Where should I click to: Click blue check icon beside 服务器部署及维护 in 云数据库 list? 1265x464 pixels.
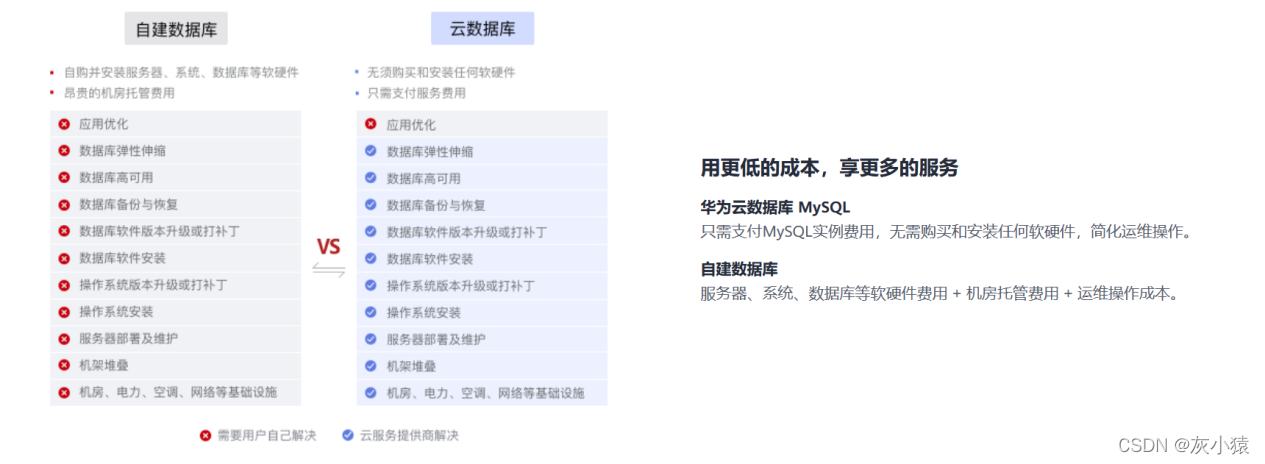click(x=371, y=339)
